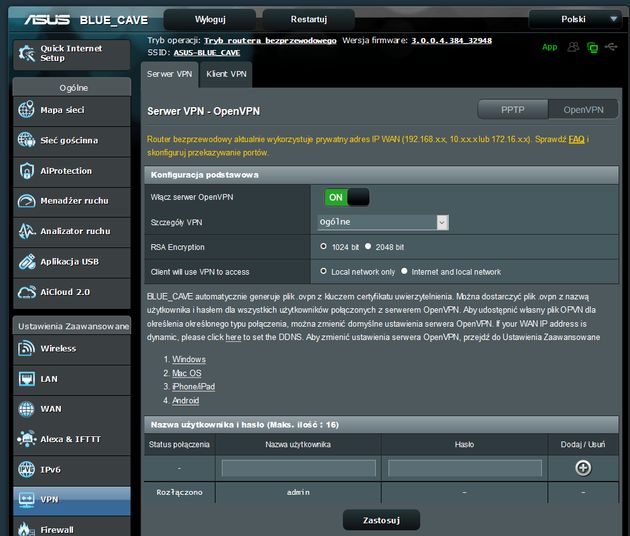The width and height of the screenshot is (630, 536).
Task: Click the LAN port icon
Action: (x=27, y=379)
